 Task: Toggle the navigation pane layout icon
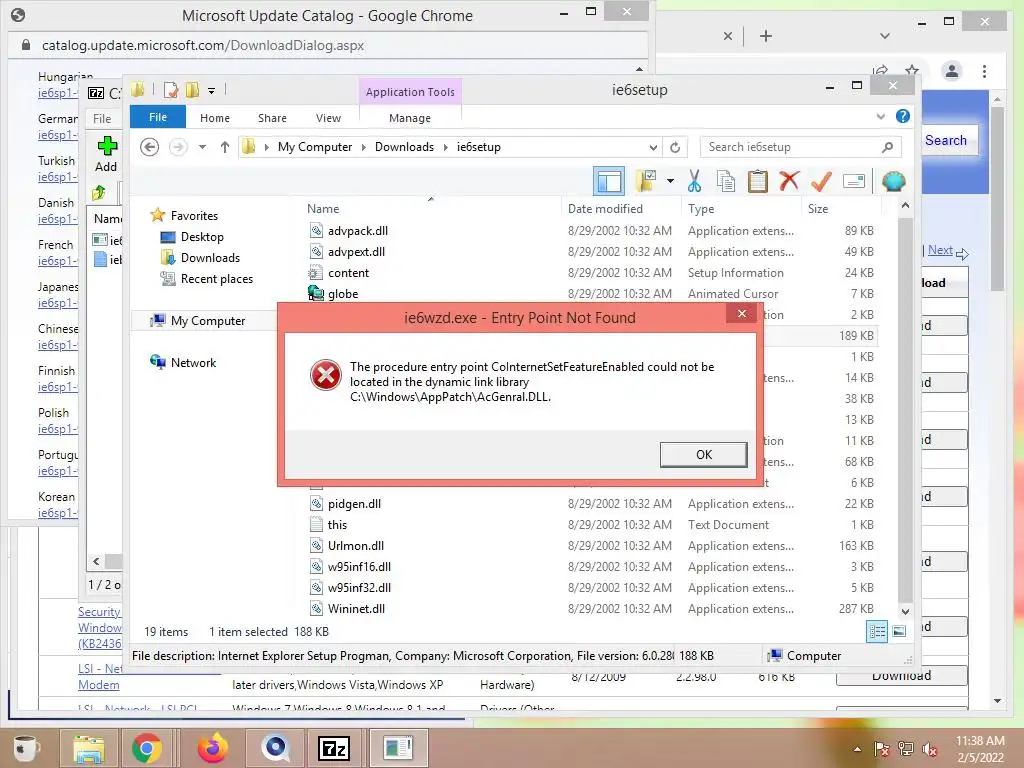(609, 181)
